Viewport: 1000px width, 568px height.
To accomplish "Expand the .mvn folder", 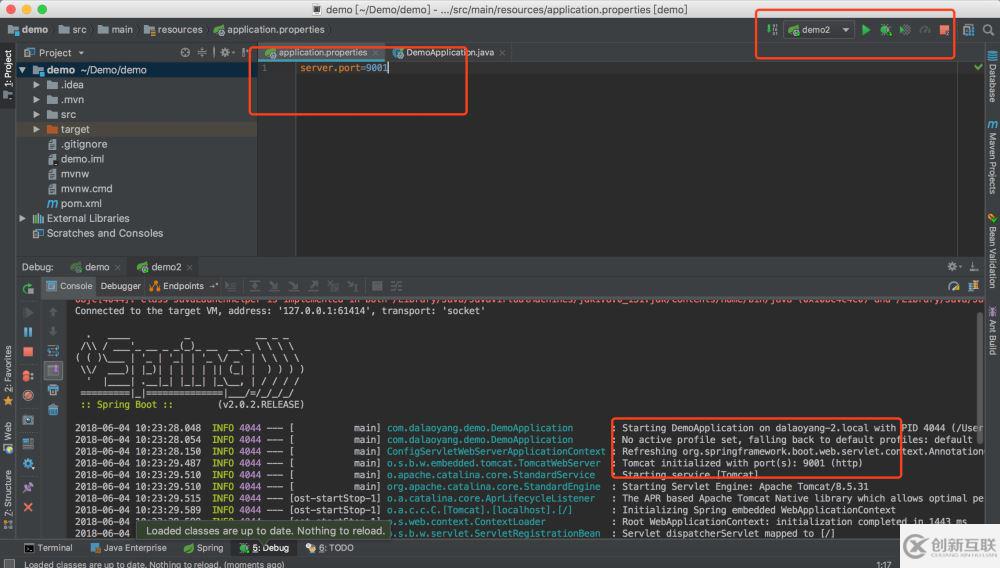I will (36, 99).
